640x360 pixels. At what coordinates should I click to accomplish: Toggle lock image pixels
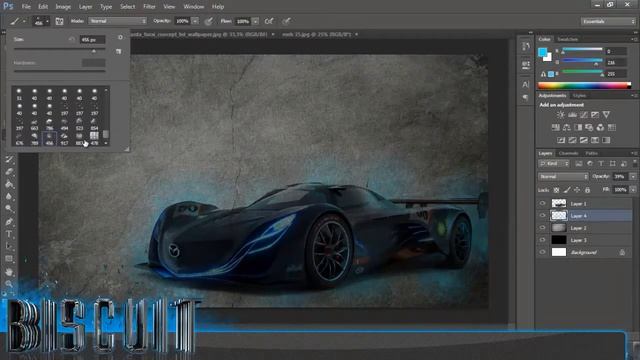pyautogui.click(x=567, y=190)
